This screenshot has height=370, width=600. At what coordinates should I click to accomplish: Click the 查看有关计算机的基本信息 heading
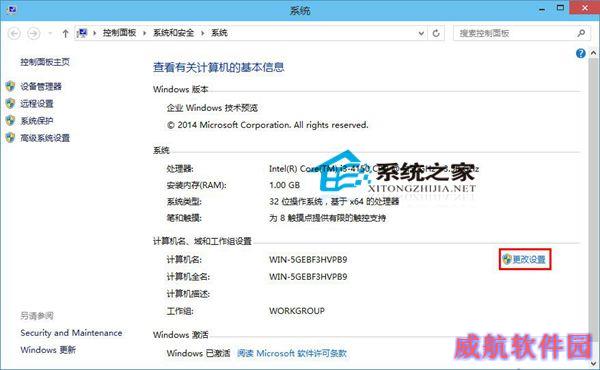pos(219,68)
